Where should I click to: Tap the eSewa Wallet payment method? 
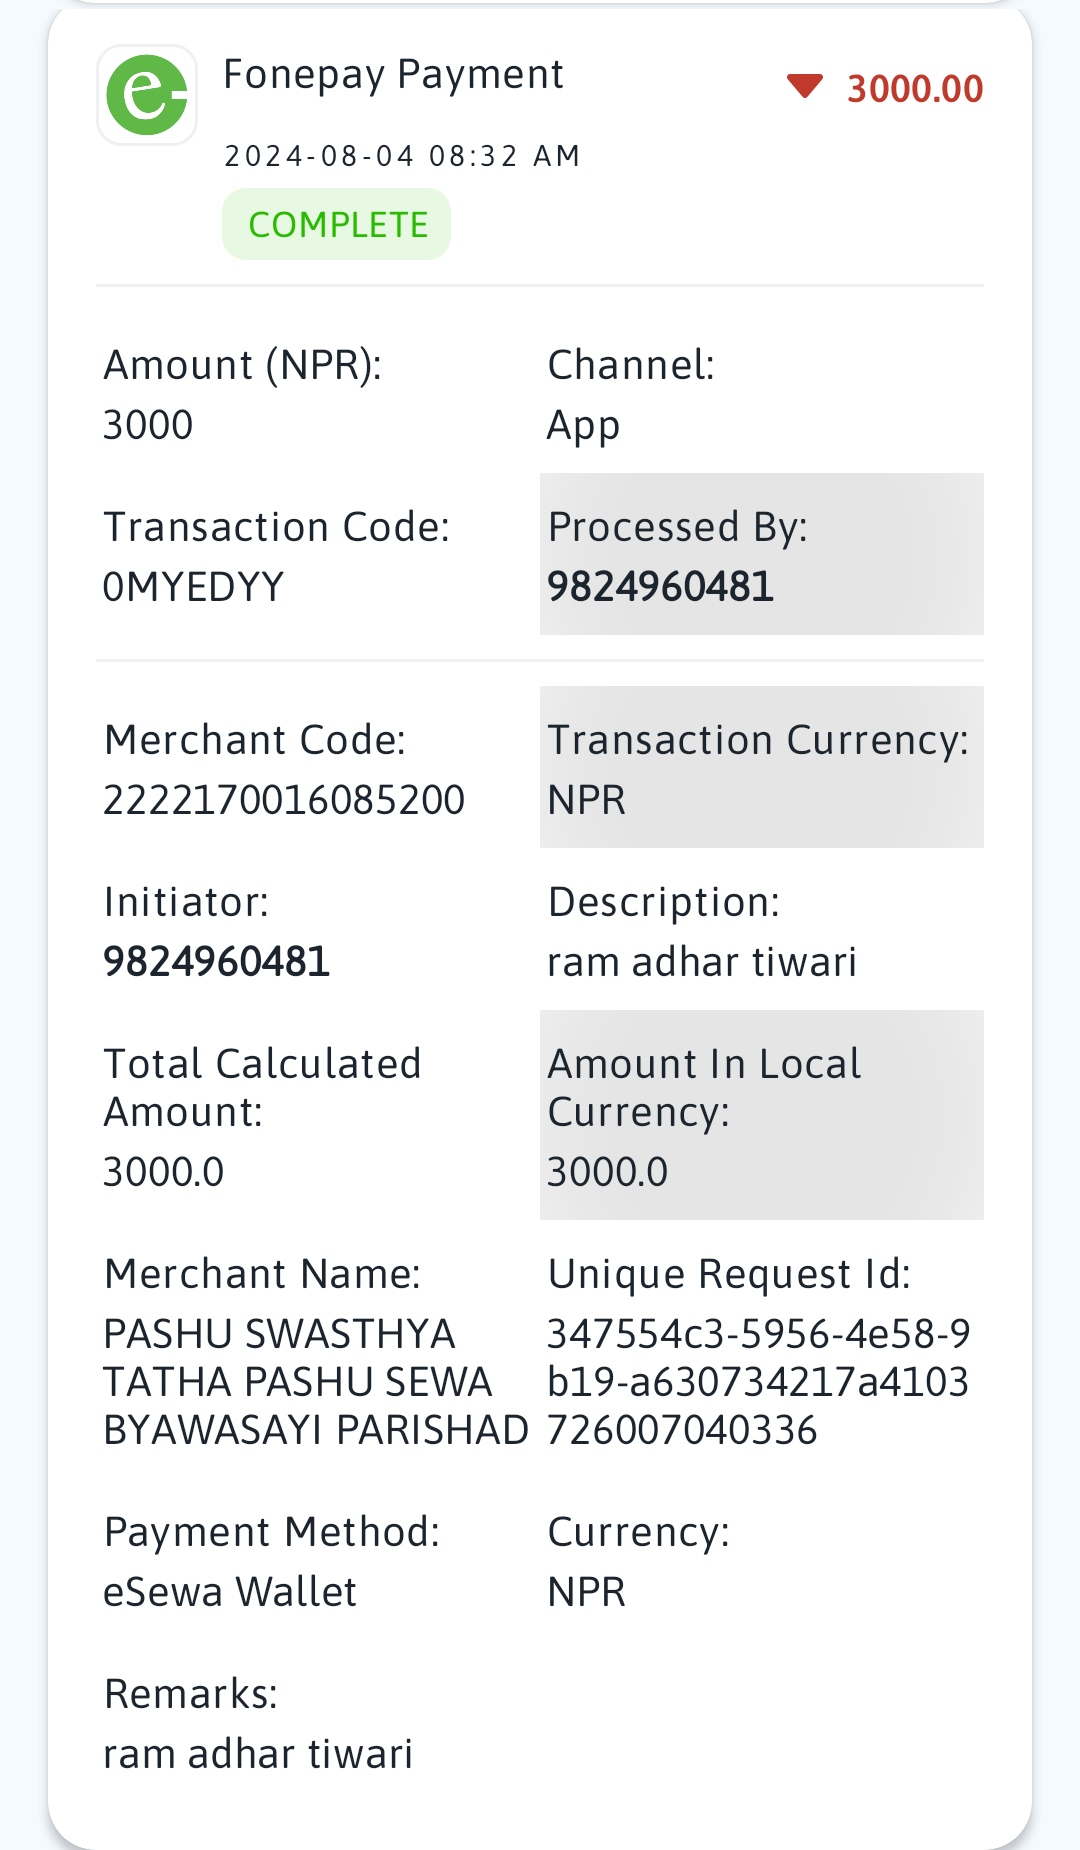coord(230,1592)
